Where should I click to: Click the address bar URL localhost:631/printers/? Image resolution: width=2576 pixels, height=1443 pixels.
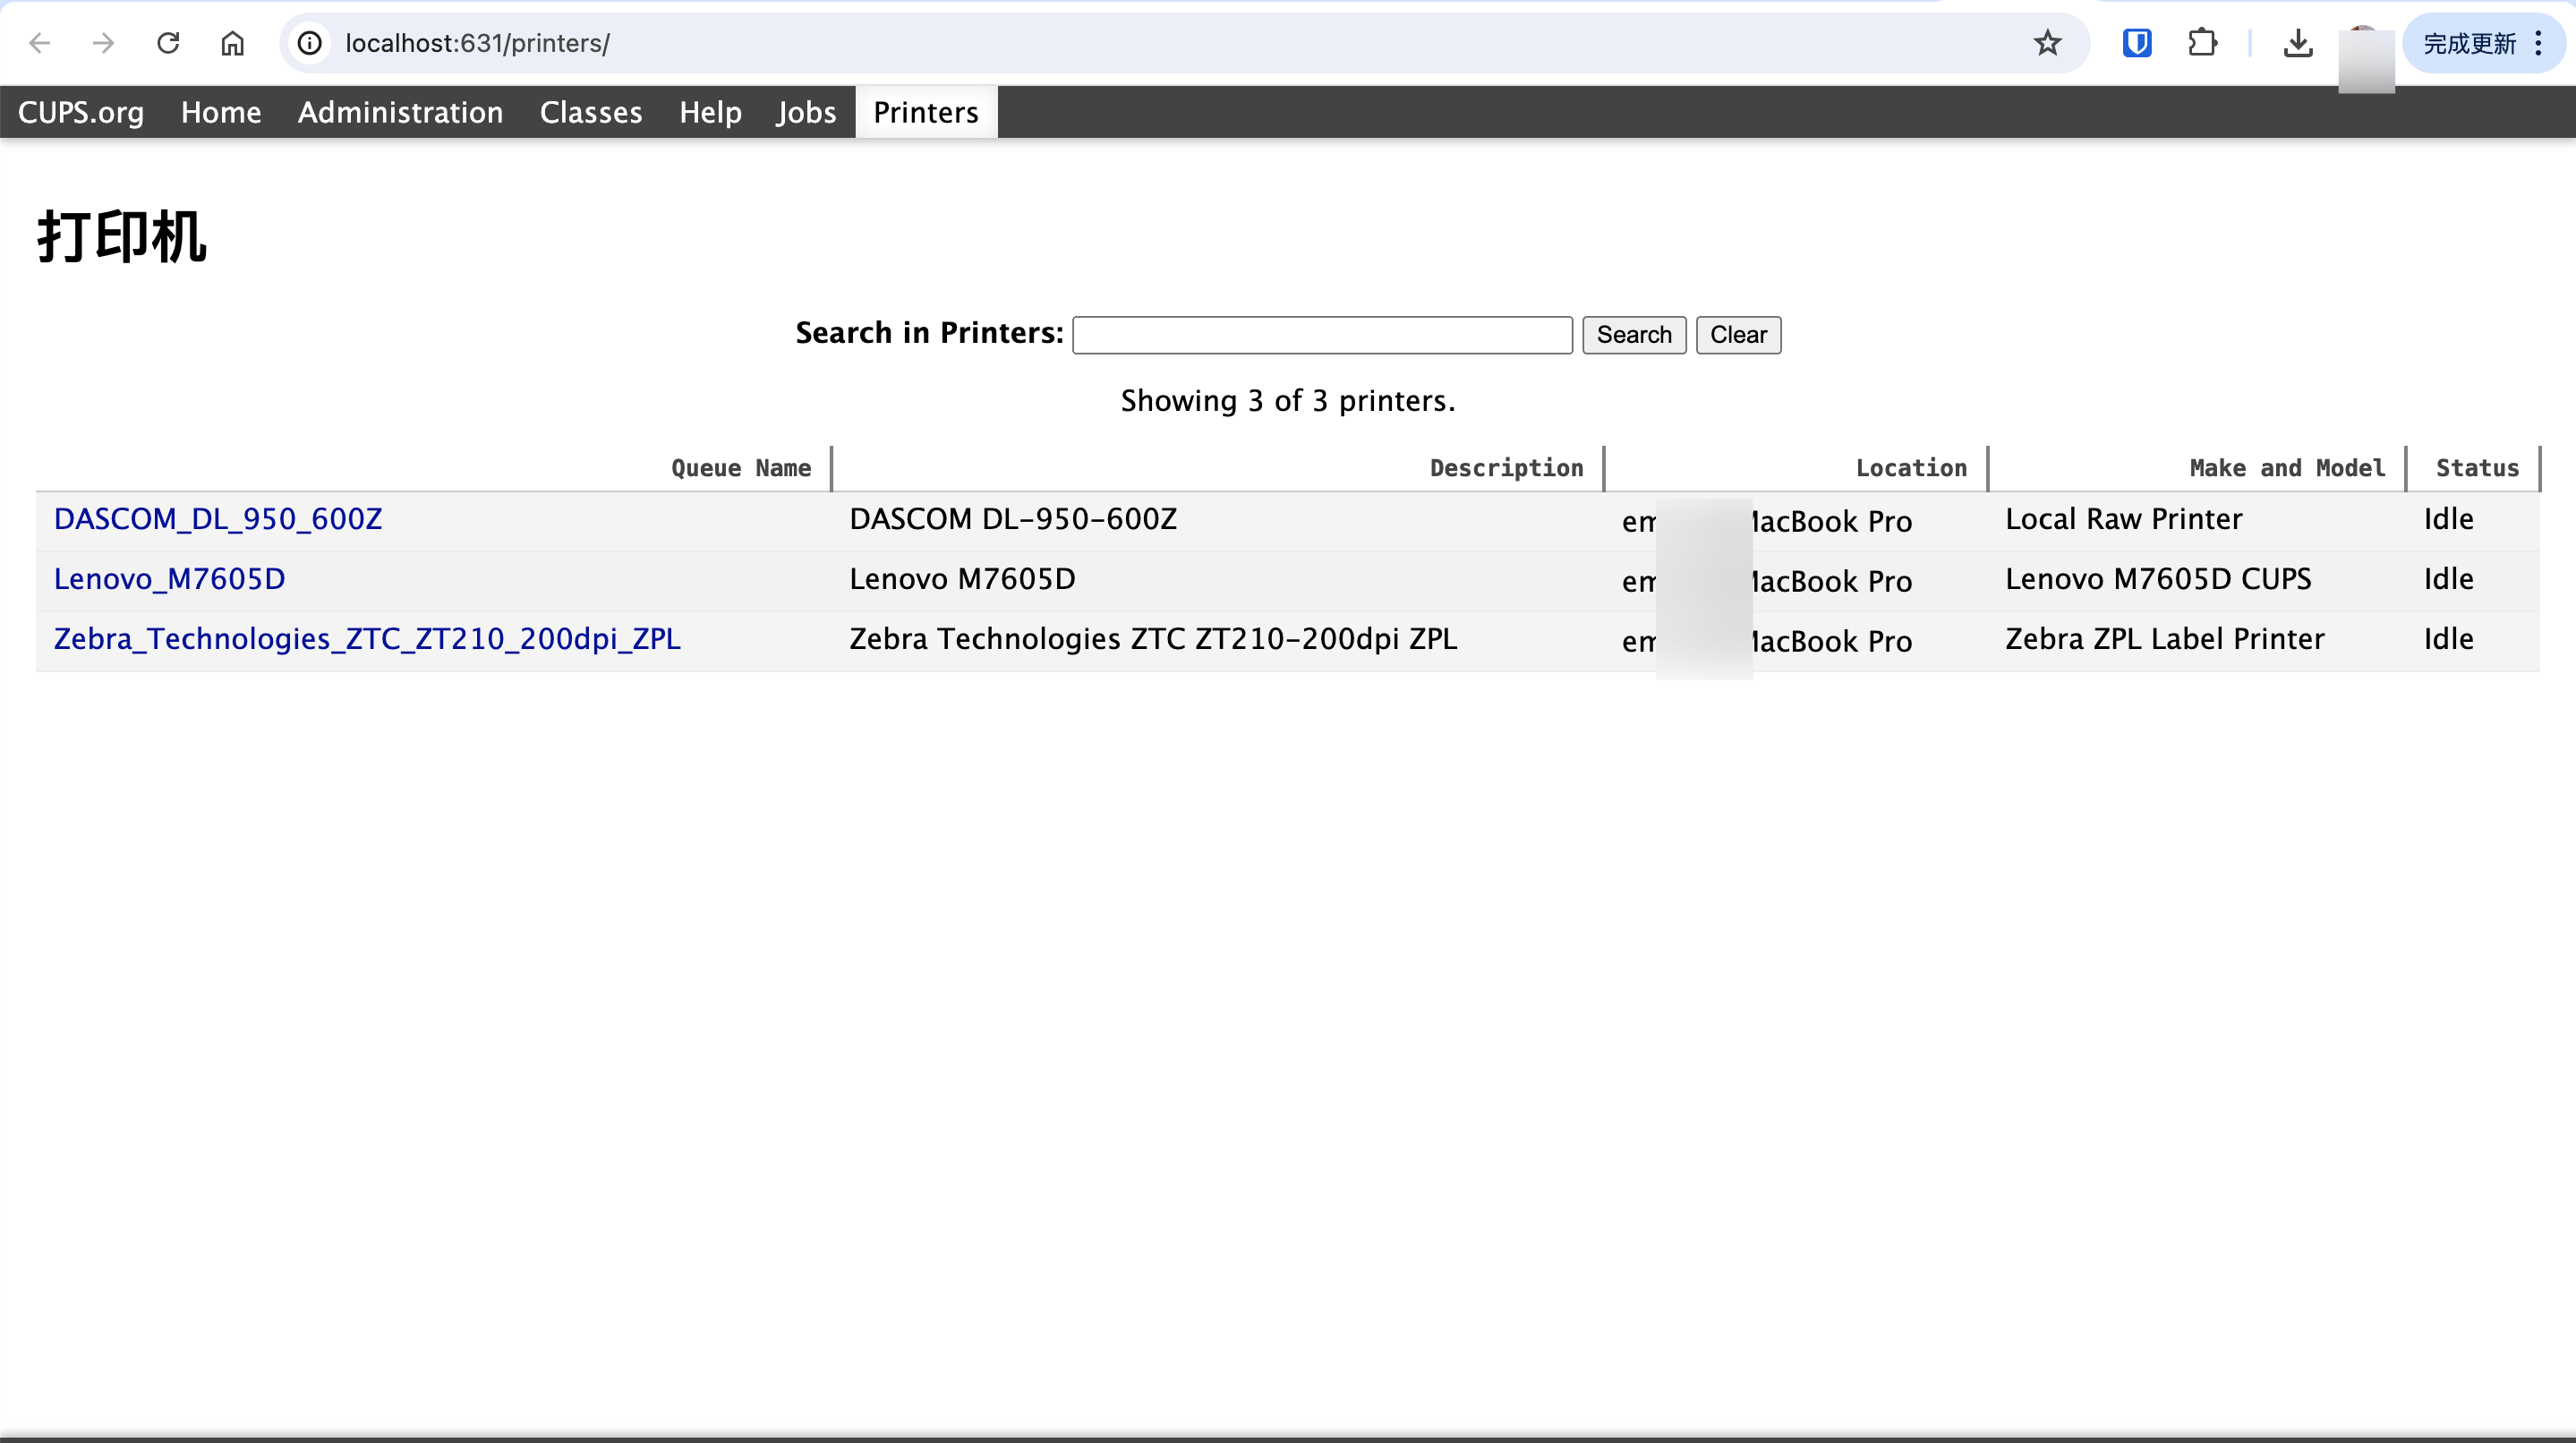tap(477, 43)
